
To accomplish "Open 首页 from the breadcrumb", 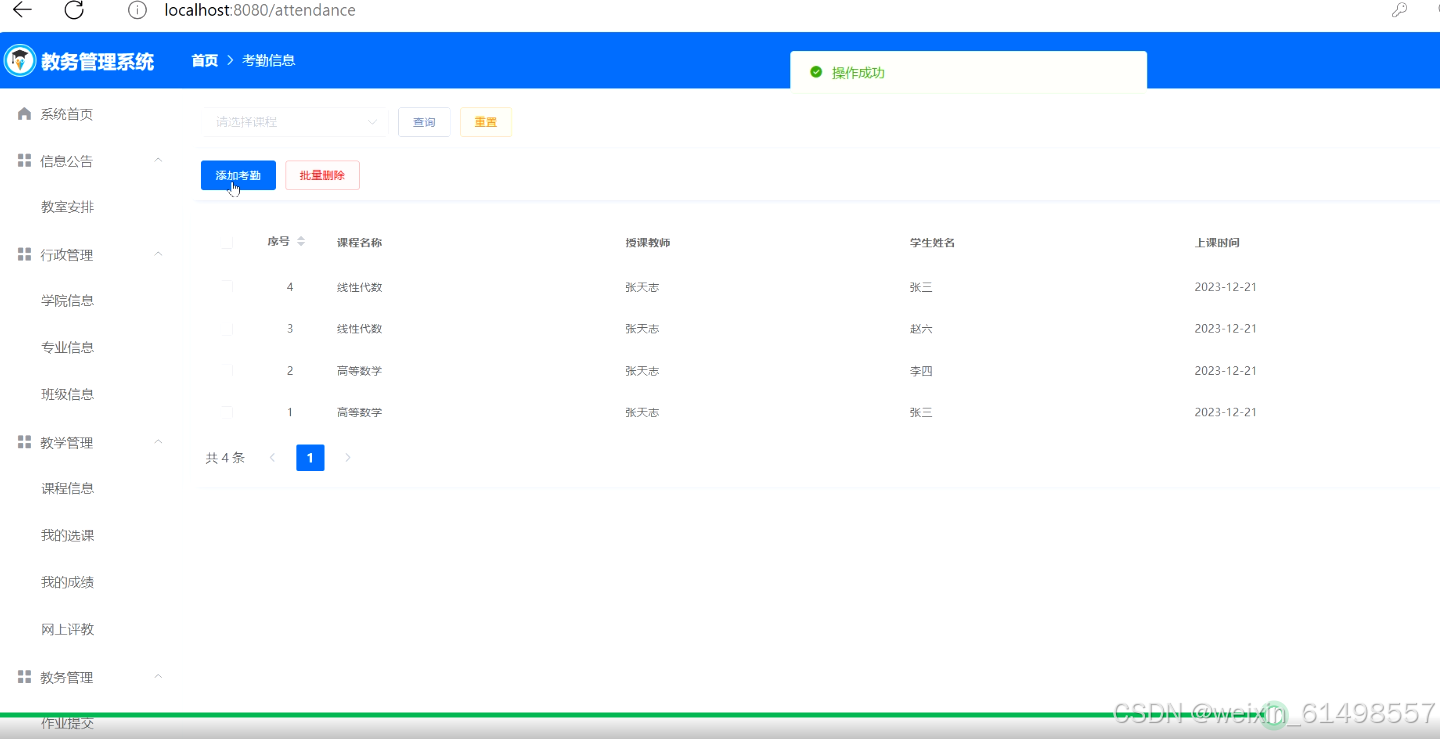I will coord(204,60).
